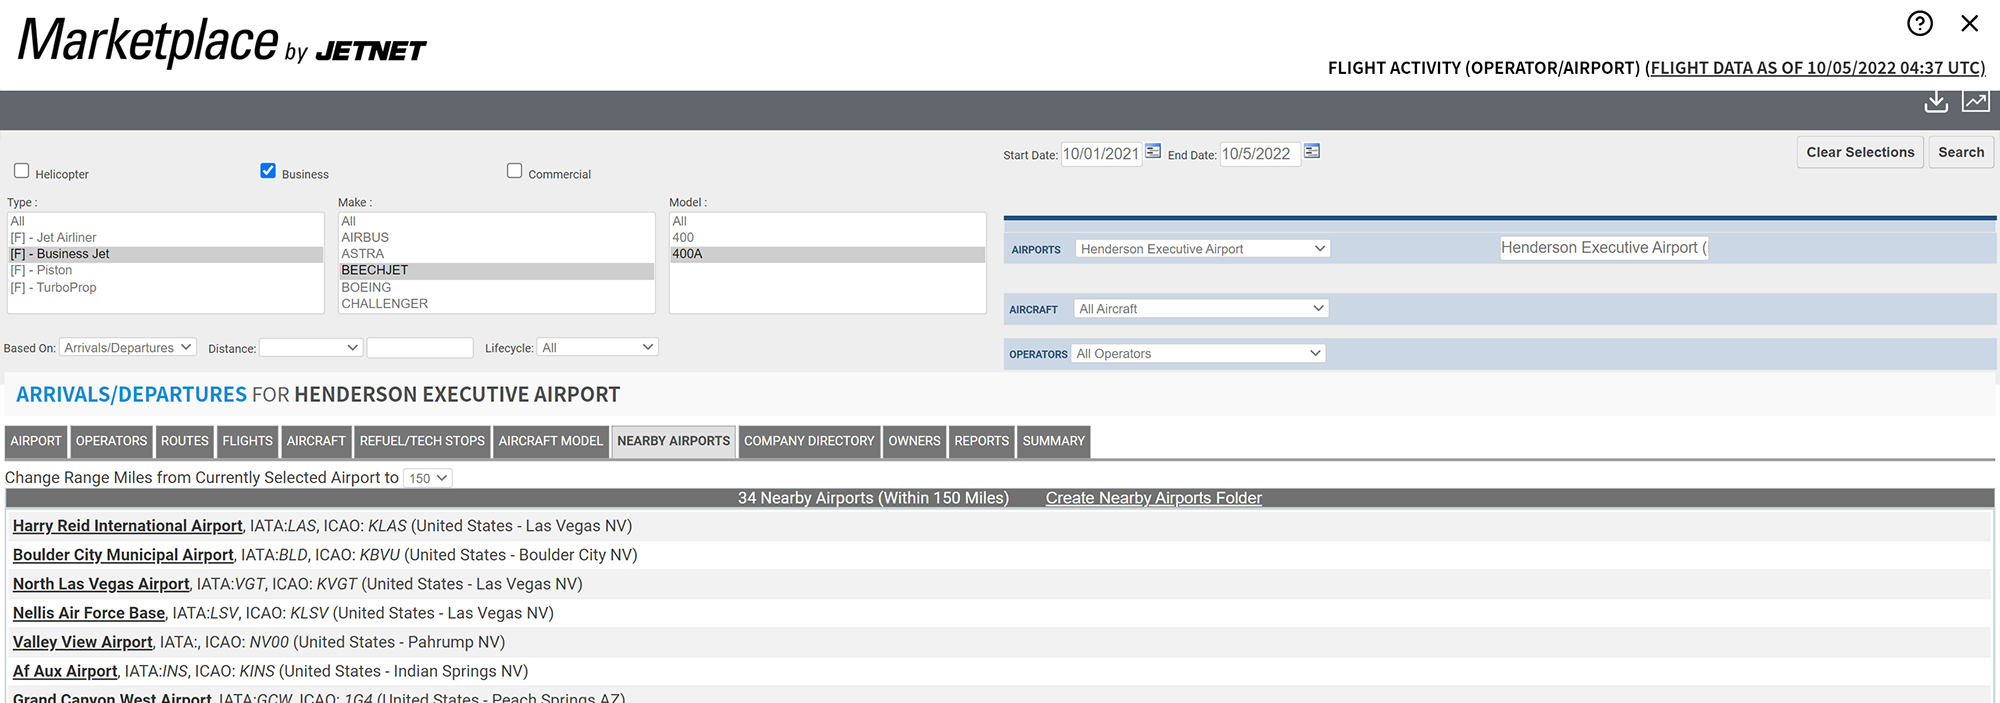This screenshot has width=2000, height=703.
Task: Enable the Commercial checkbox
Action: pos(514,171)
